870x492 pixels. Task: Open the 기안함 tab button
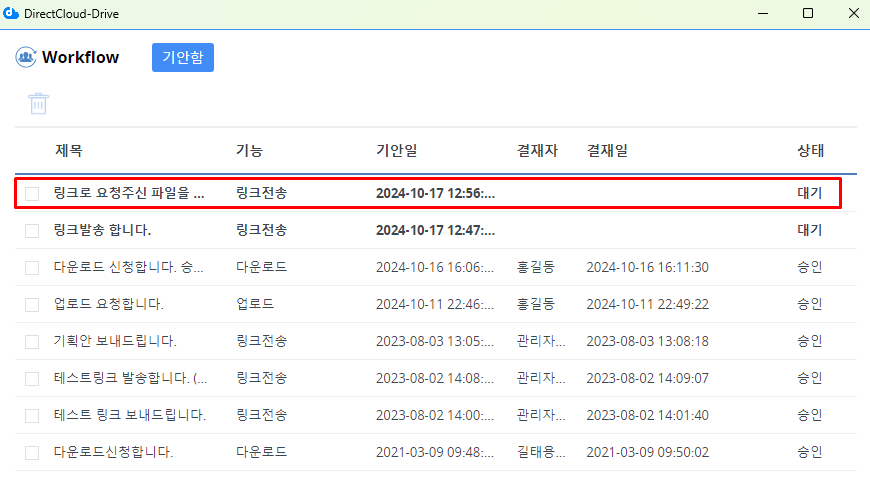182,57
